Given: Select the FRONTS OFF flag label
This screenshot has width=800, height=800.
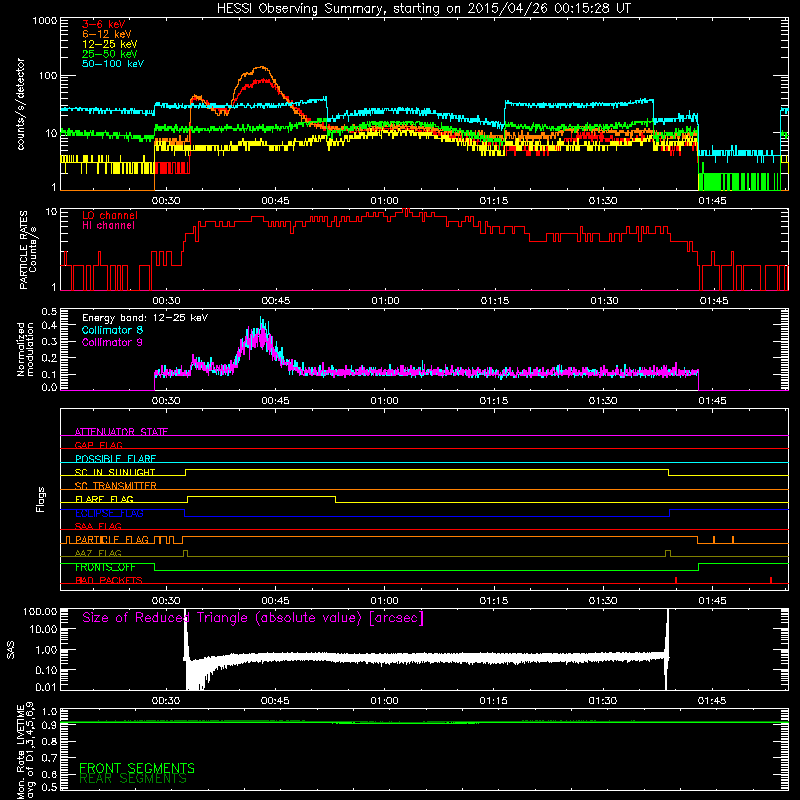Looking at the screenshot, I should pos(105,567).
